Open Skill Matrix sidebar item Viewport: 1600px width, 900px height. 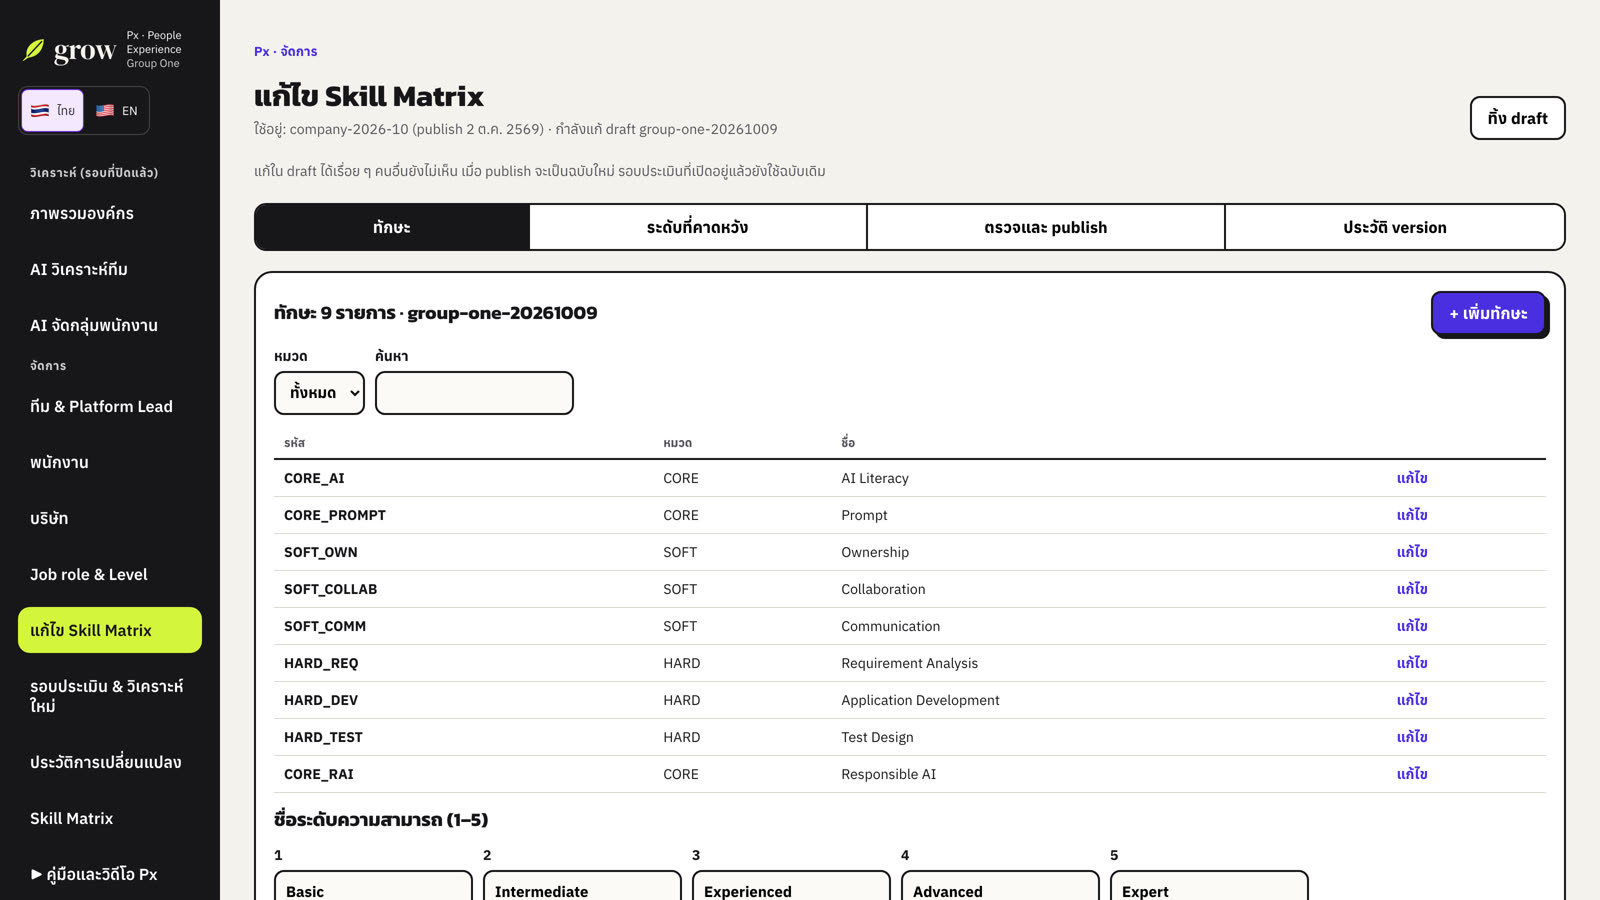point(110,818)
